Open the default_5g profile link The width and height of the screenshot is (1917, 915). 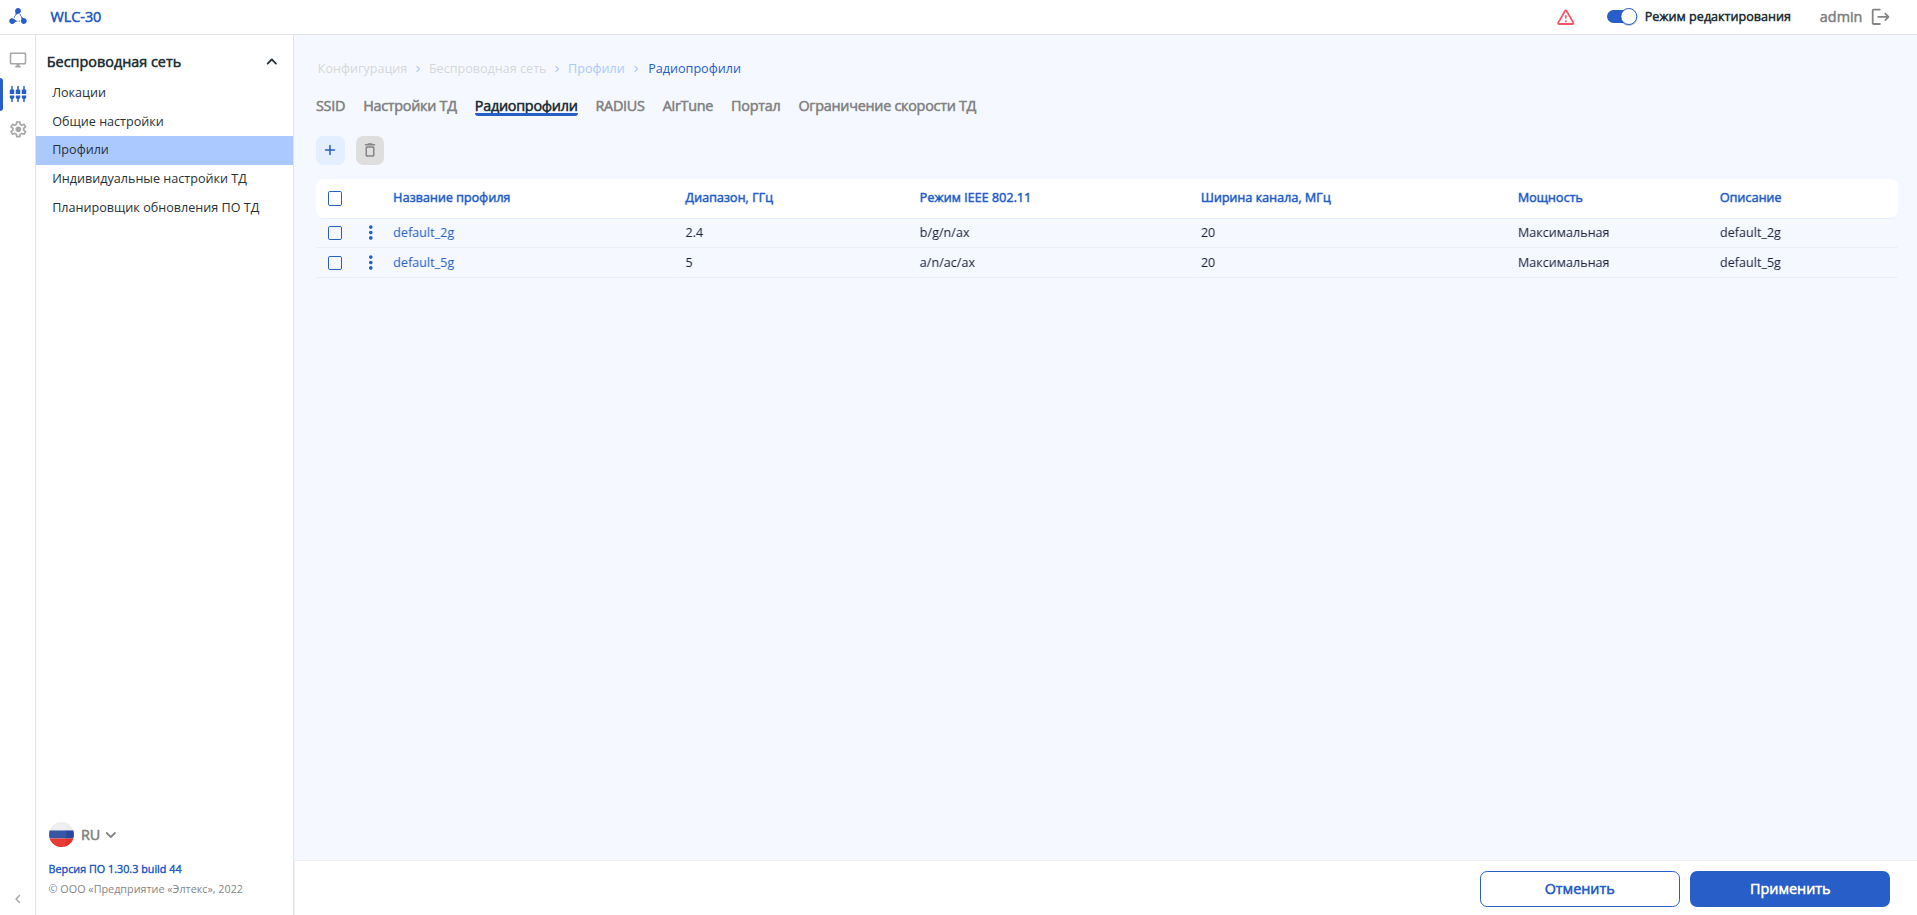(x=424, y=263)
